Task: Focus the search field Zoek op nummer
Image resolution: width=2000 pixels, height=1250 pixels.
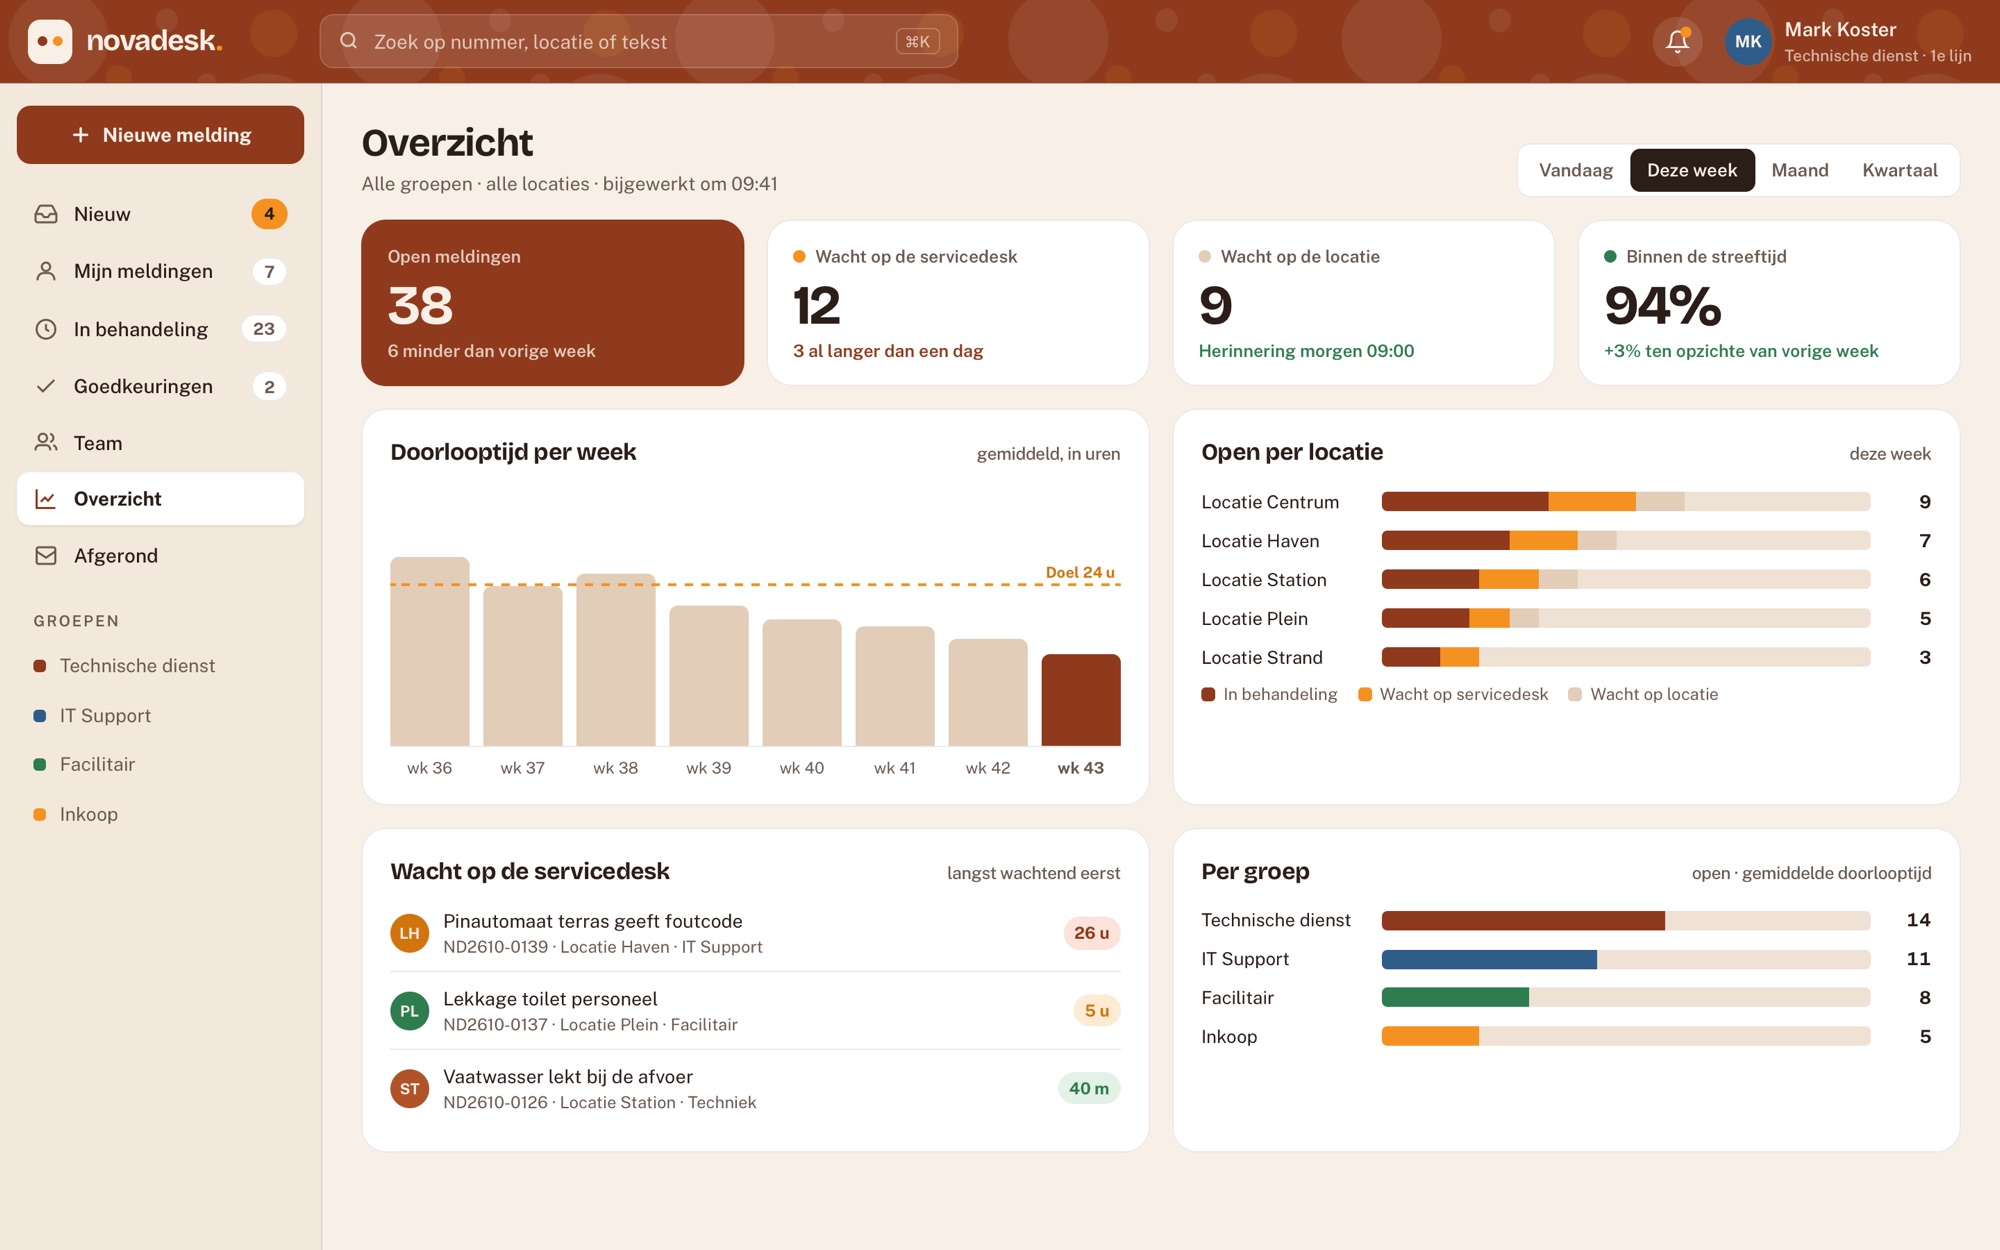Action: pos(638,41)
